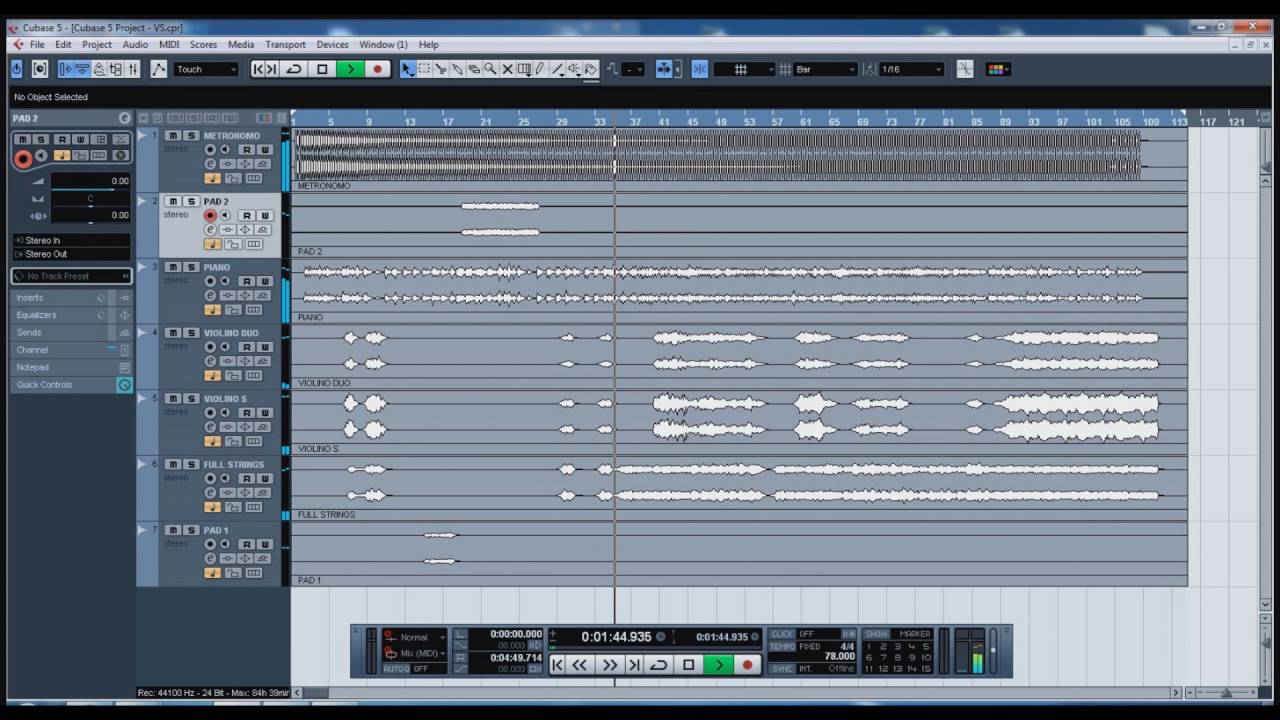1280x720 pixels.
Task: Click the Stereo In input routing
Action: coord(71,240)
